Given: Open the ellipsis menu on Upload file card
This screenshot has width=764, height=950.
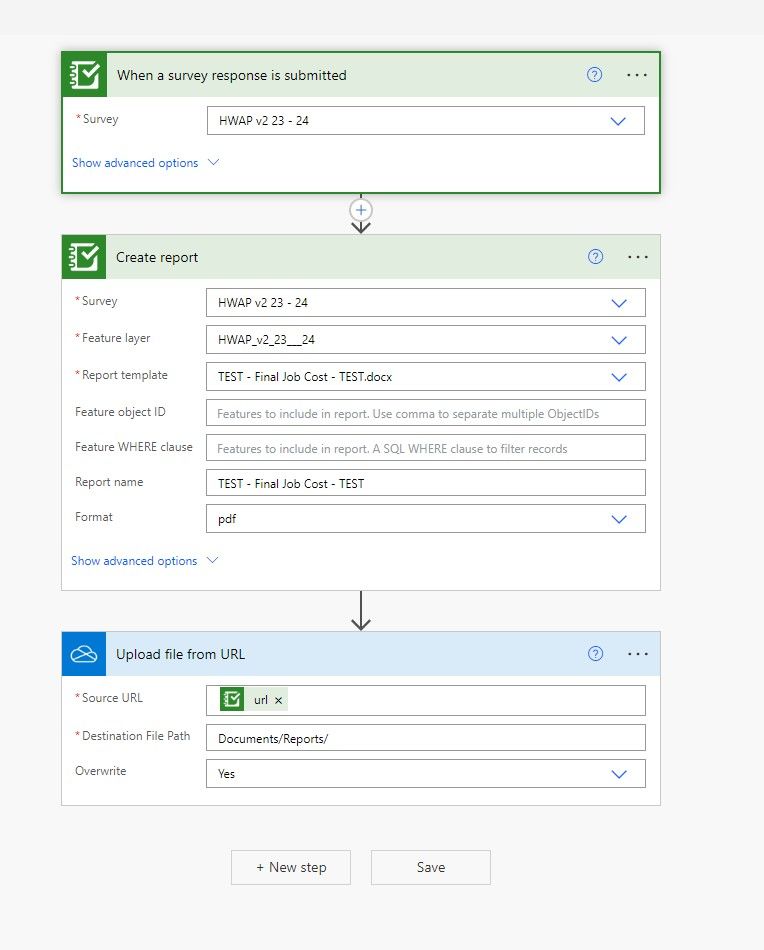Looking at the screenshot, I should [x=638, y=654].
